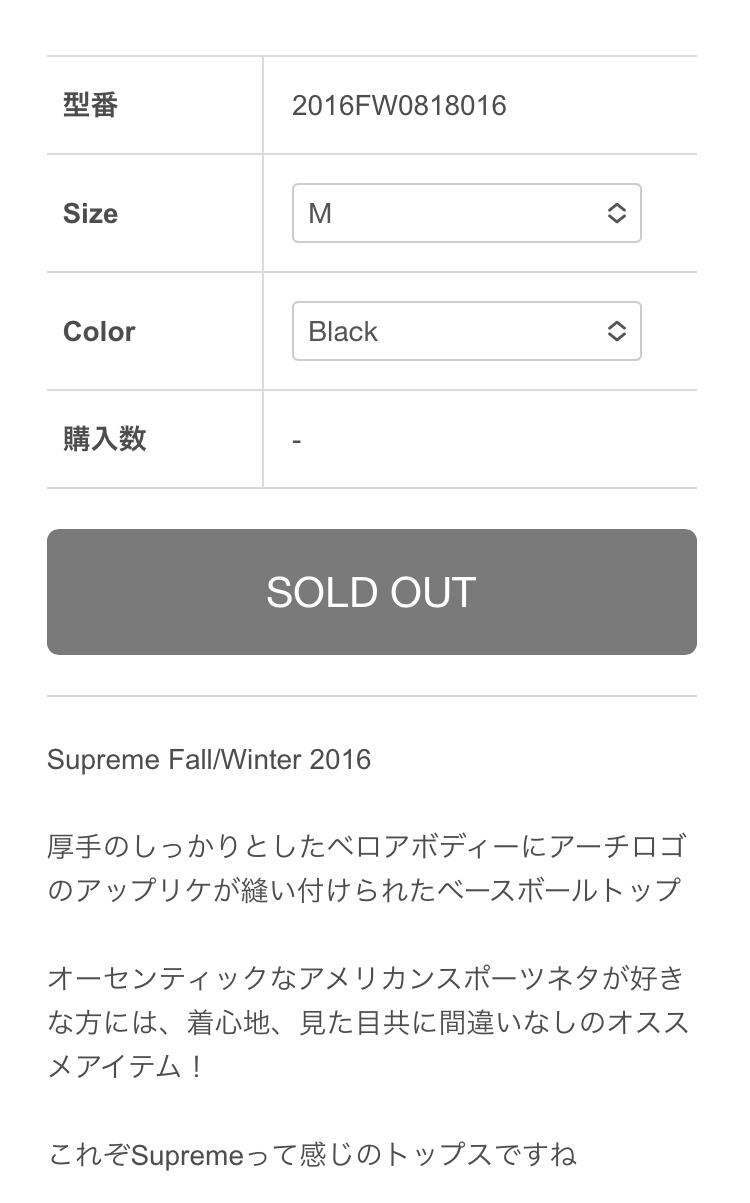The image size is (750, 1203).
Task: Open the Size dropdown showing M
Action: pos(466,213)
